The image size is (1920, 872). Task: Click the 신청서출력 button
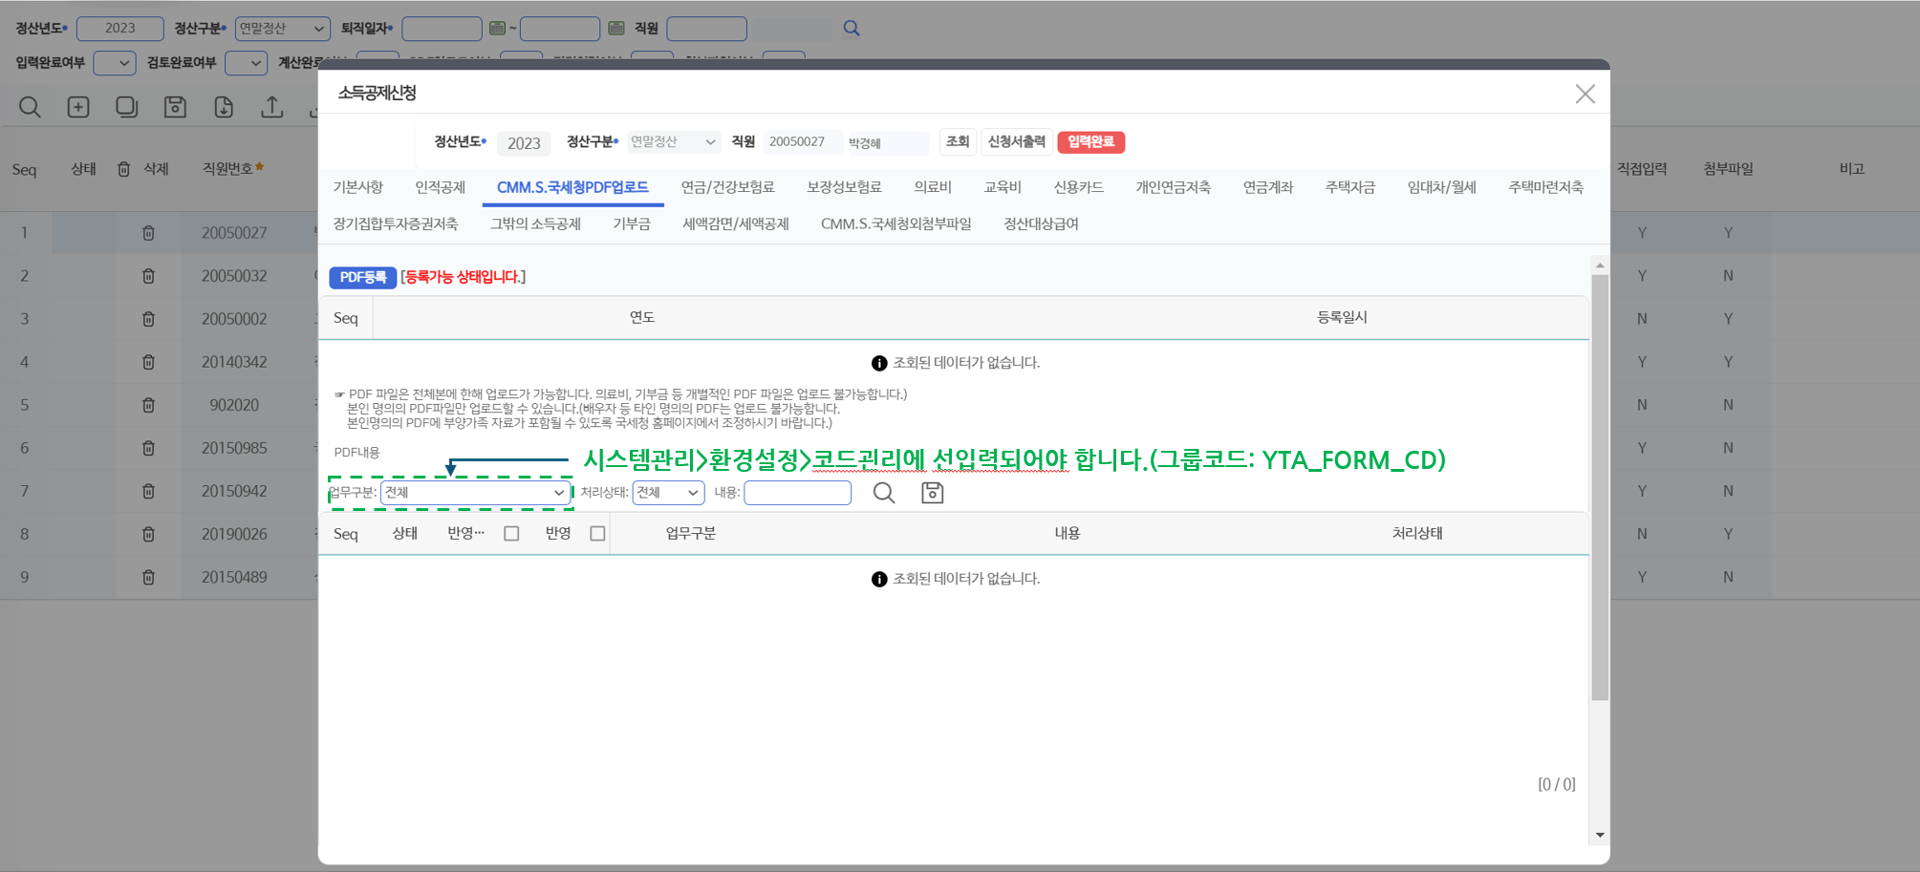pyautogui.click(x=1017, y=142)
